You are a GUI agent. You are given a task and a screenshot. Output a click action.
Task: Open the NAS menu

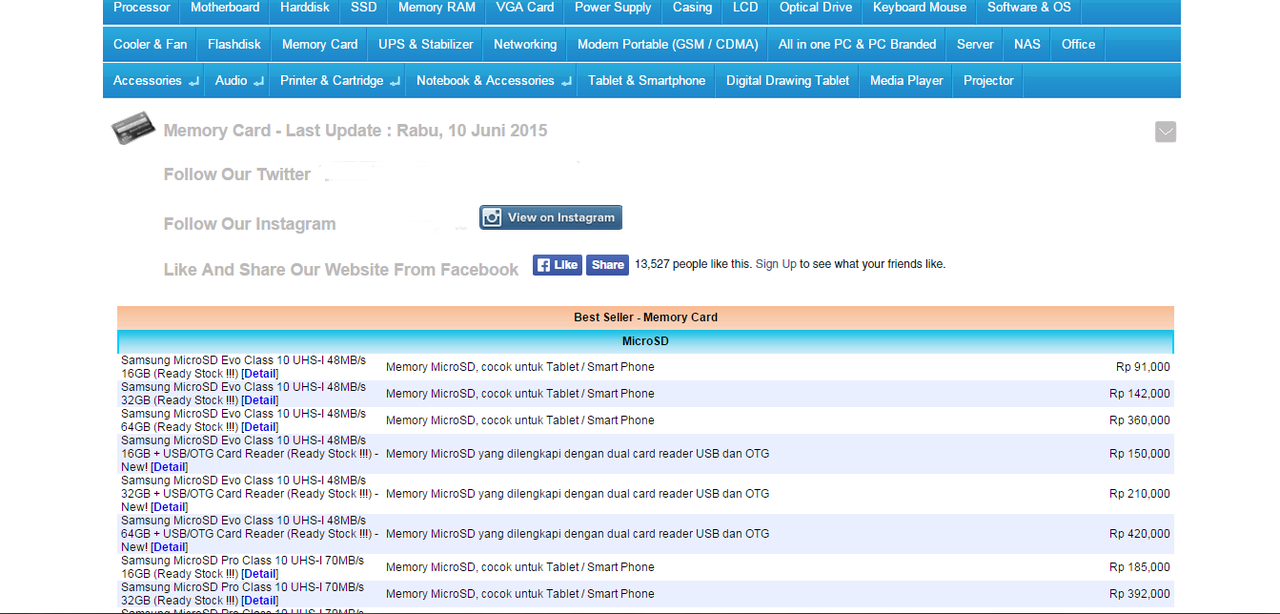click(x=1027, y=44)
